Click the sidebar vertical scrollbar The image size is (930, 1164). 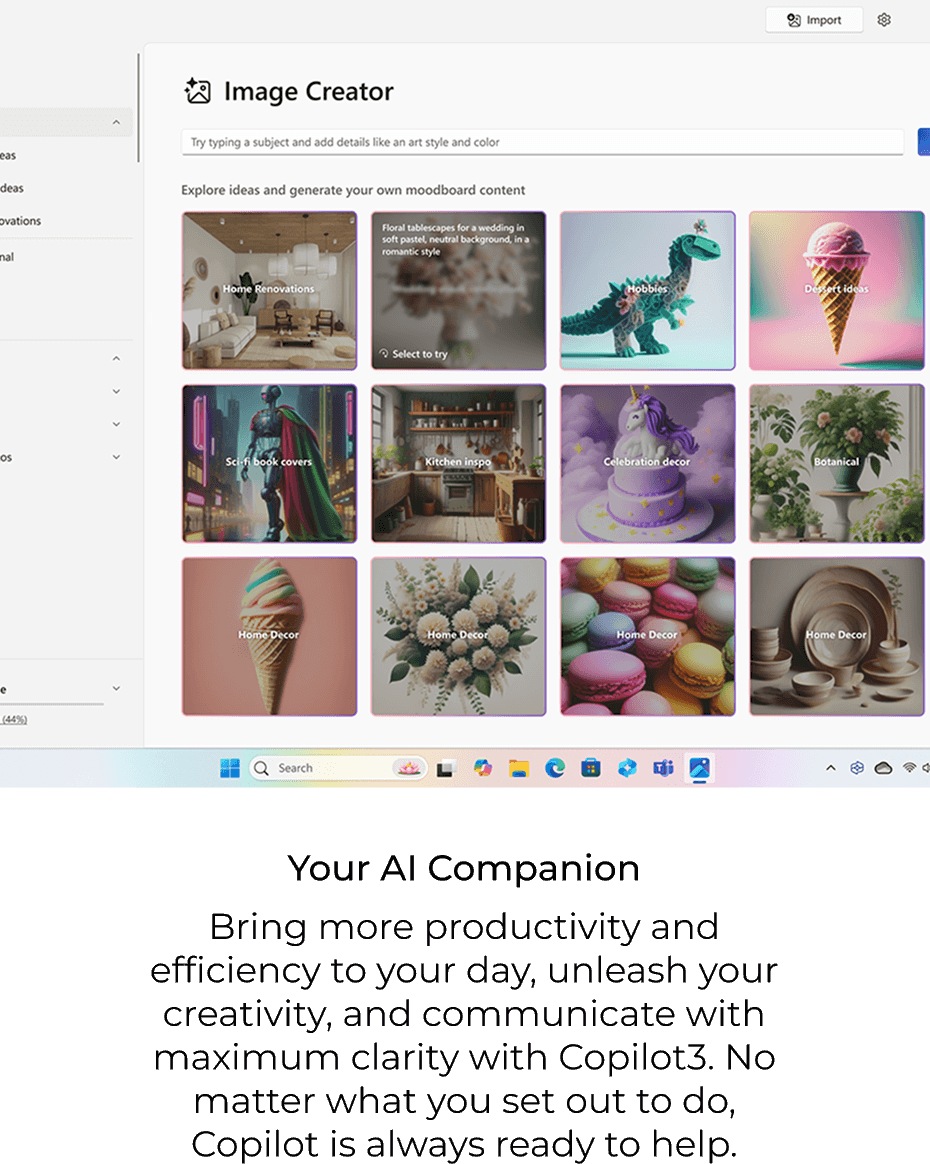pyautogui.click(x=138, y=108)
